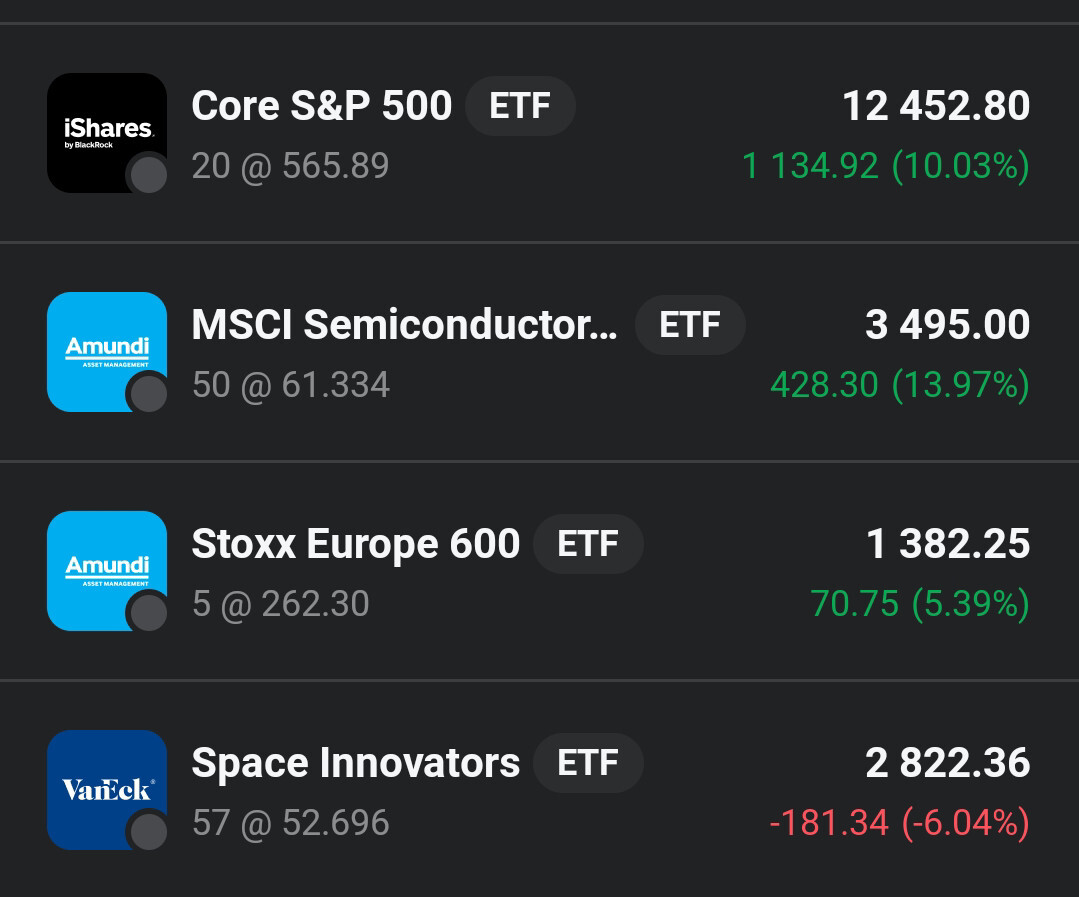The image size is (1079, 897).
Task: Tap the ETF tag beside Space Innovators
Action: coord(588,763)
